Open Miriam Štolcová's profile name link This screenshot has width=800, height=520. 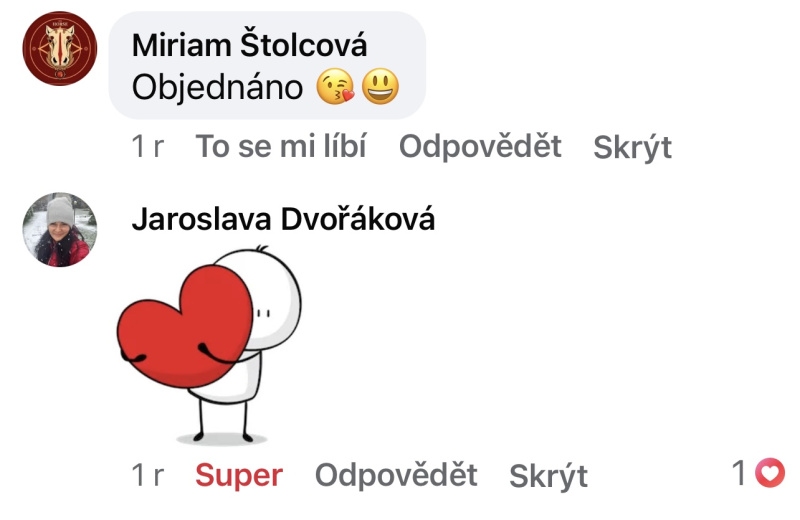249,45
